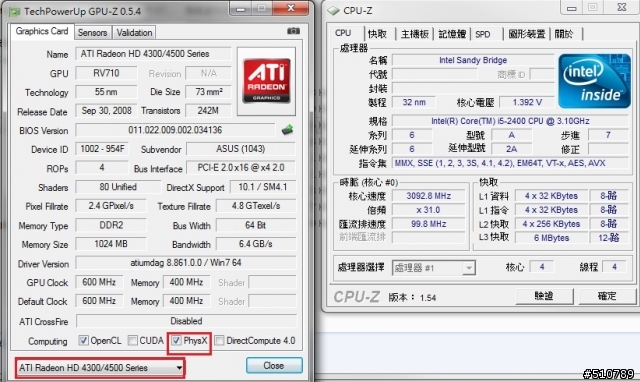Toggle the DirectCompute 4.0 checkbox
The width and height of the screenshot is (640, 382).
(220, 340)
